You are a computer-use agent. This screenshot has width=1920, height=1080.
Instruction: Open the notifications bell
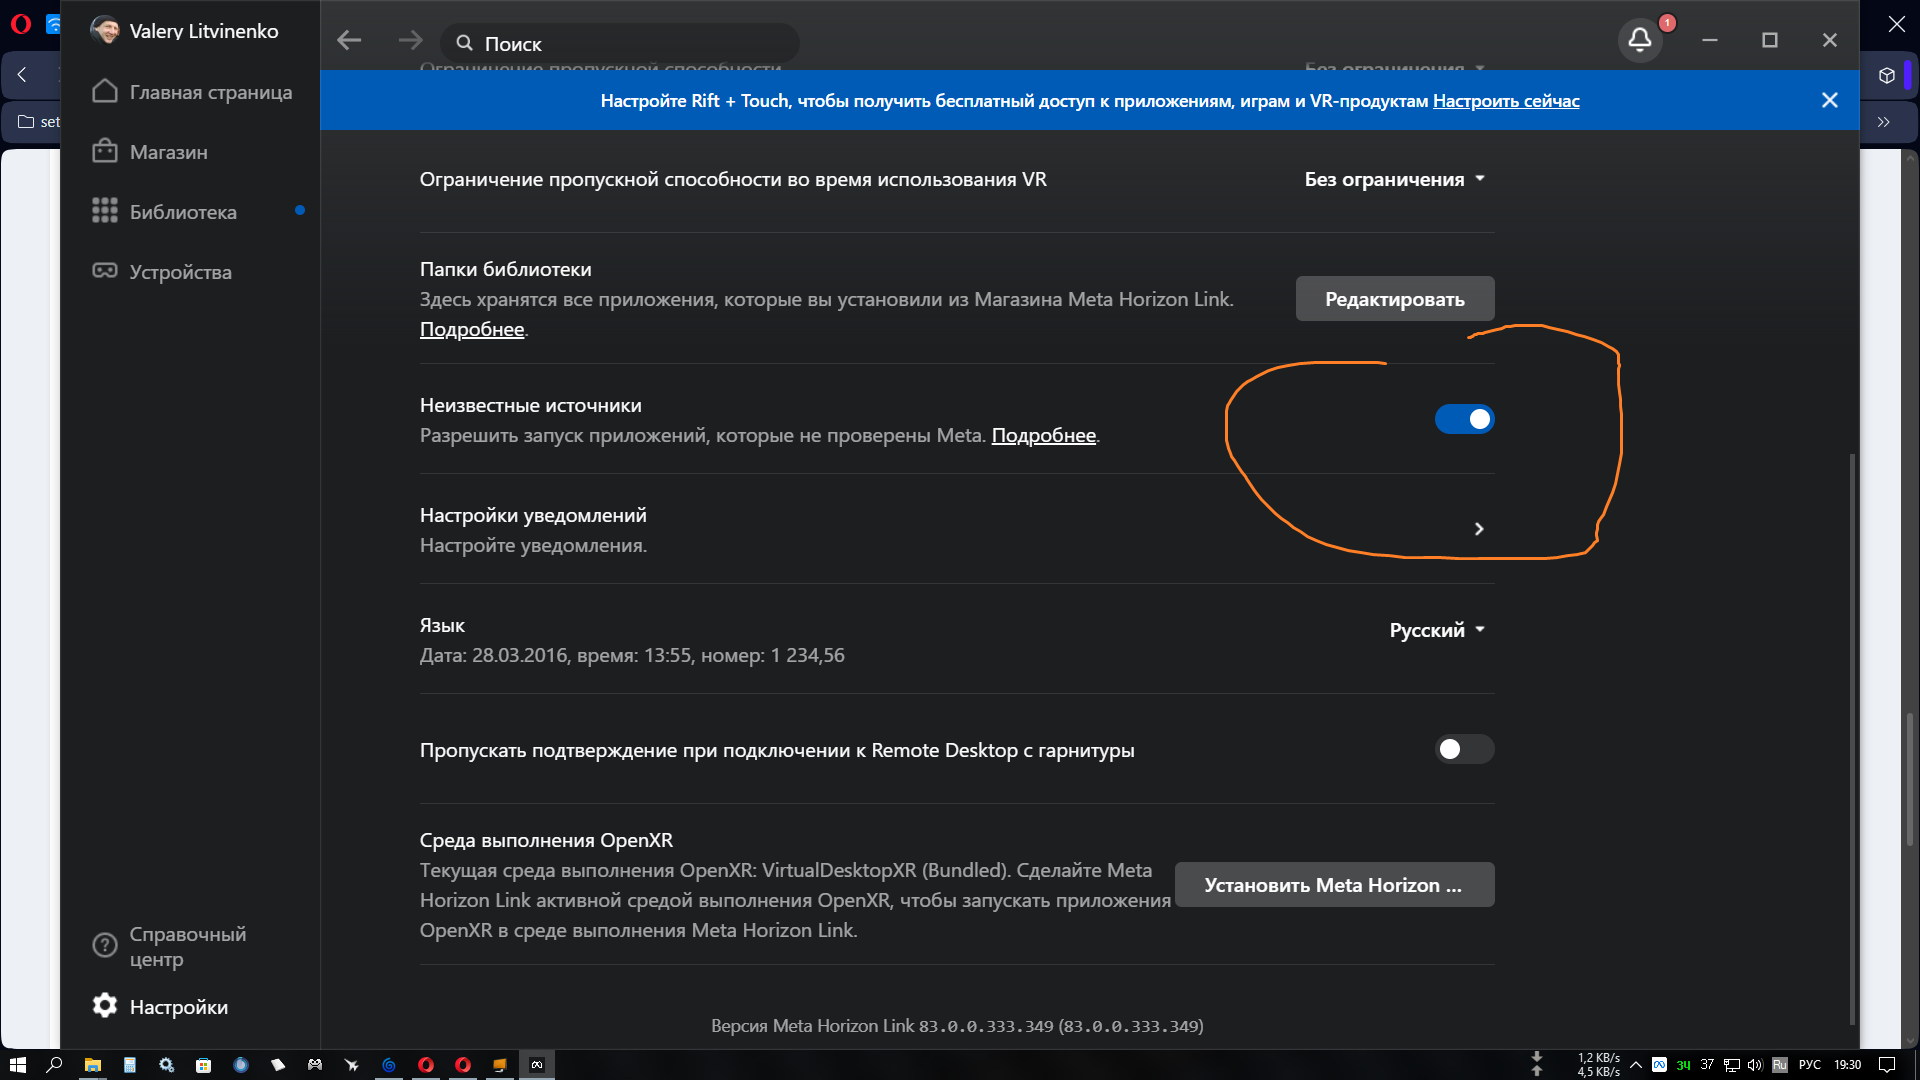[x=1640, y=40]
